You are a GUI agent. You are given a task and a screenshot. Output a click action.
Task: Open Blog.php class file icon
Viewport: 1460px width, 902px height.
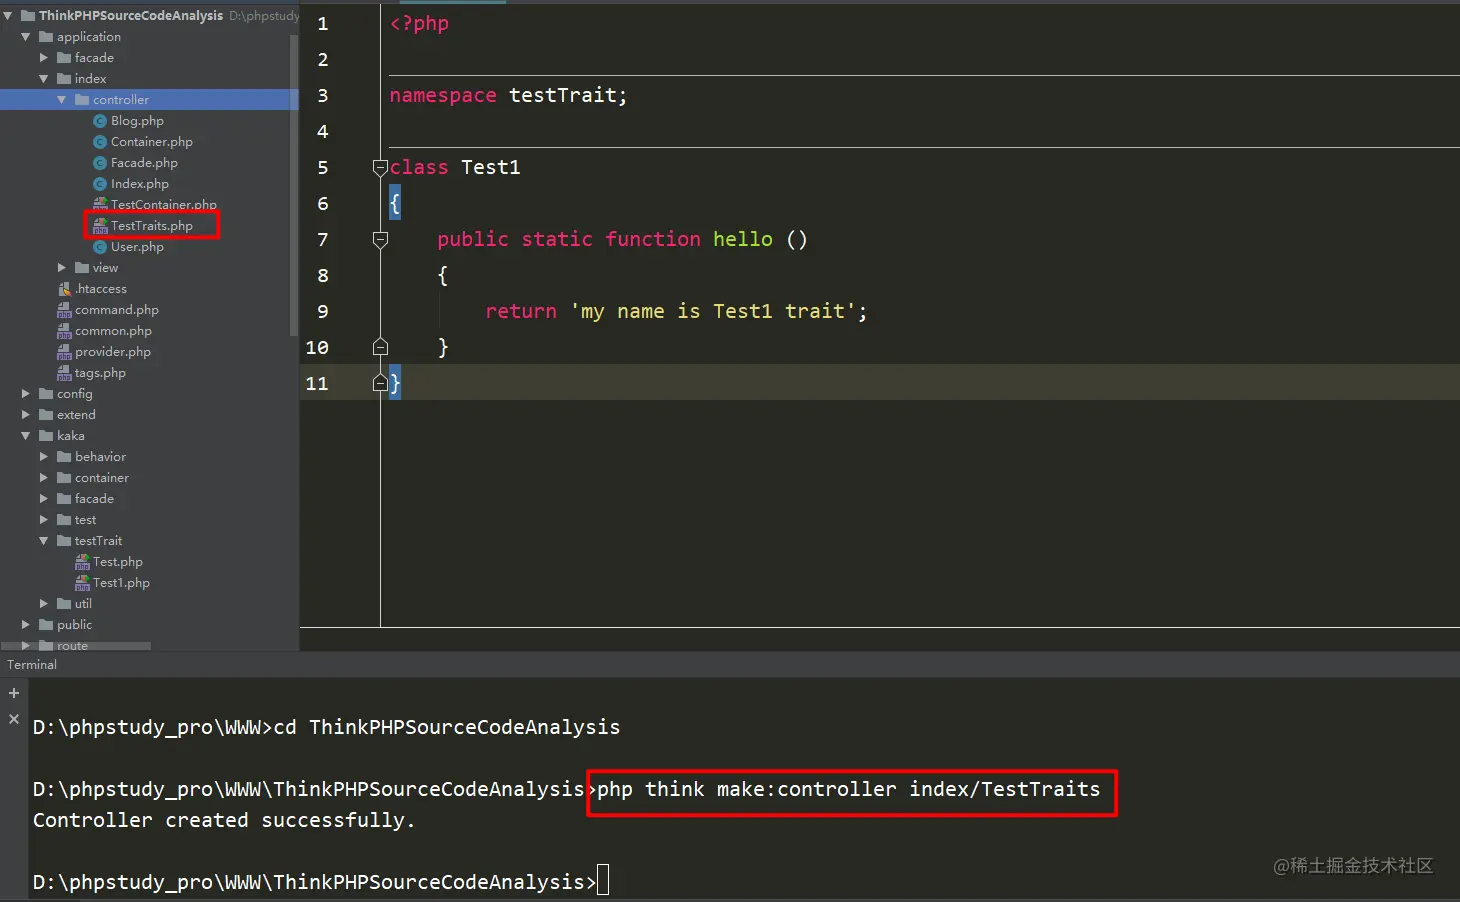coord(100,121)
